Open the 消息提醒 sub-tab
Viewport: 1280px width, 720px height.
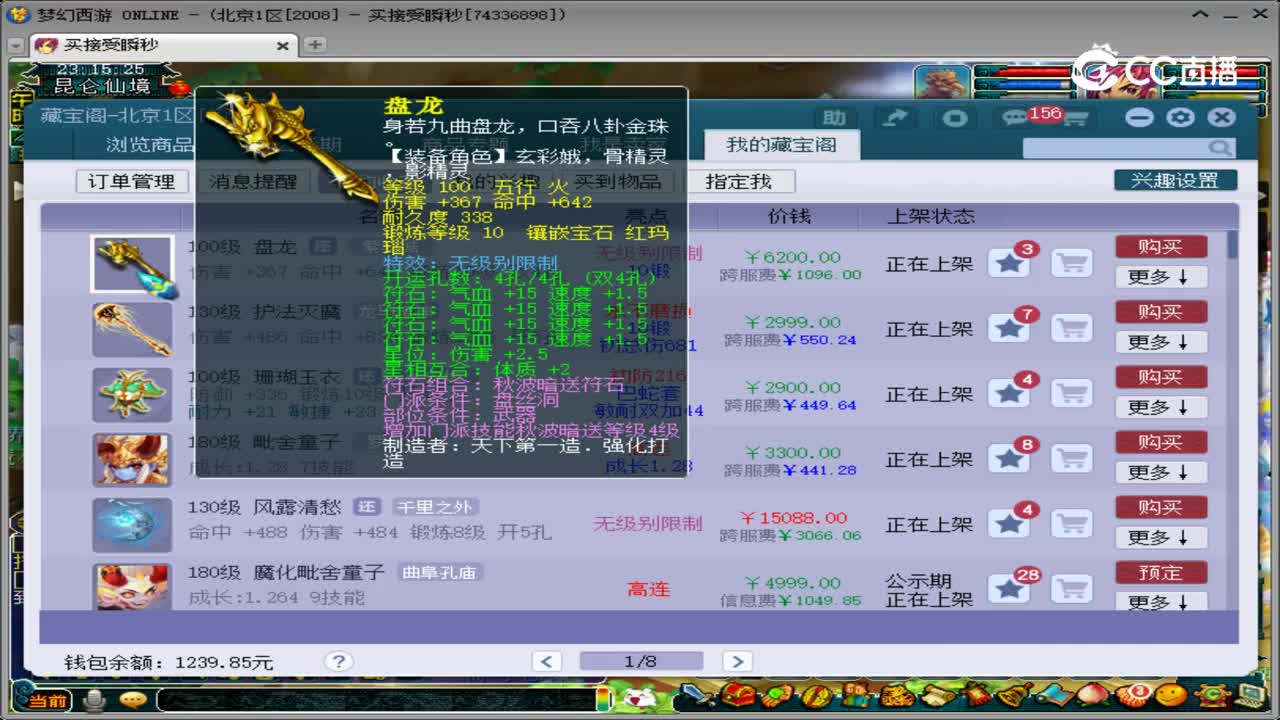253,181
